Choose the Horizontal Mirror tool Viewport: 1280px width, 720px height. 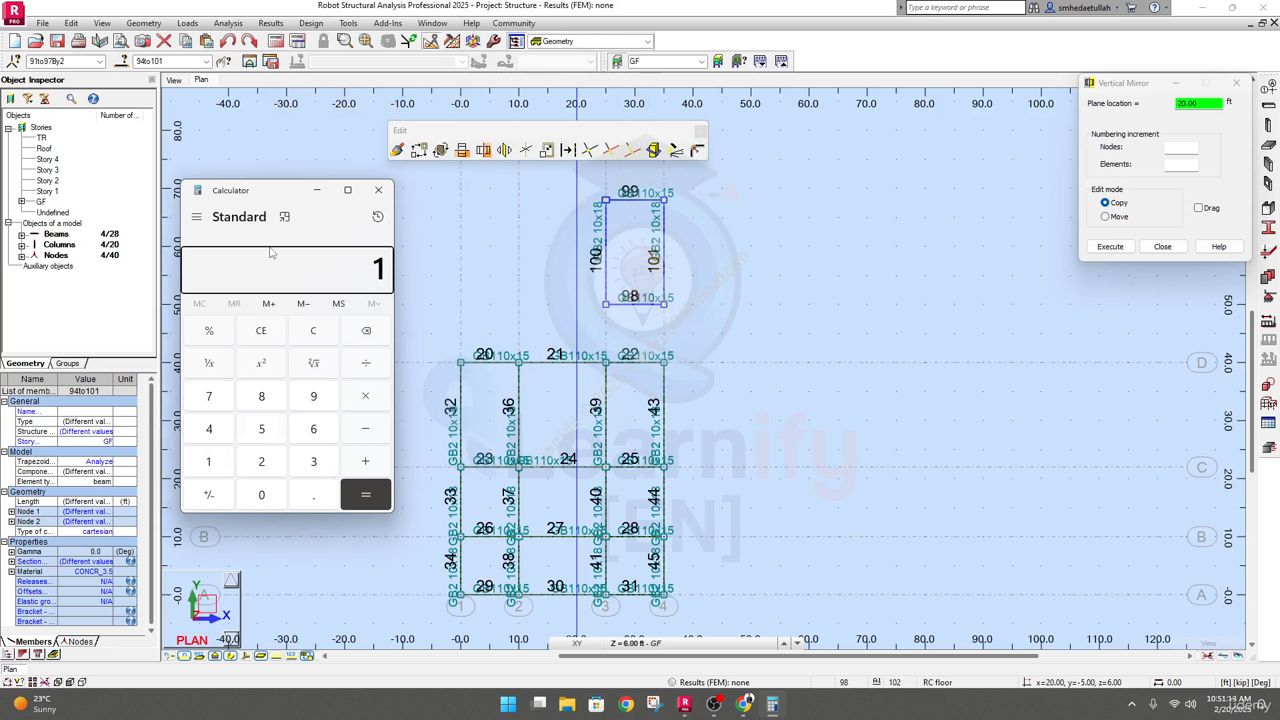[462, 150]
